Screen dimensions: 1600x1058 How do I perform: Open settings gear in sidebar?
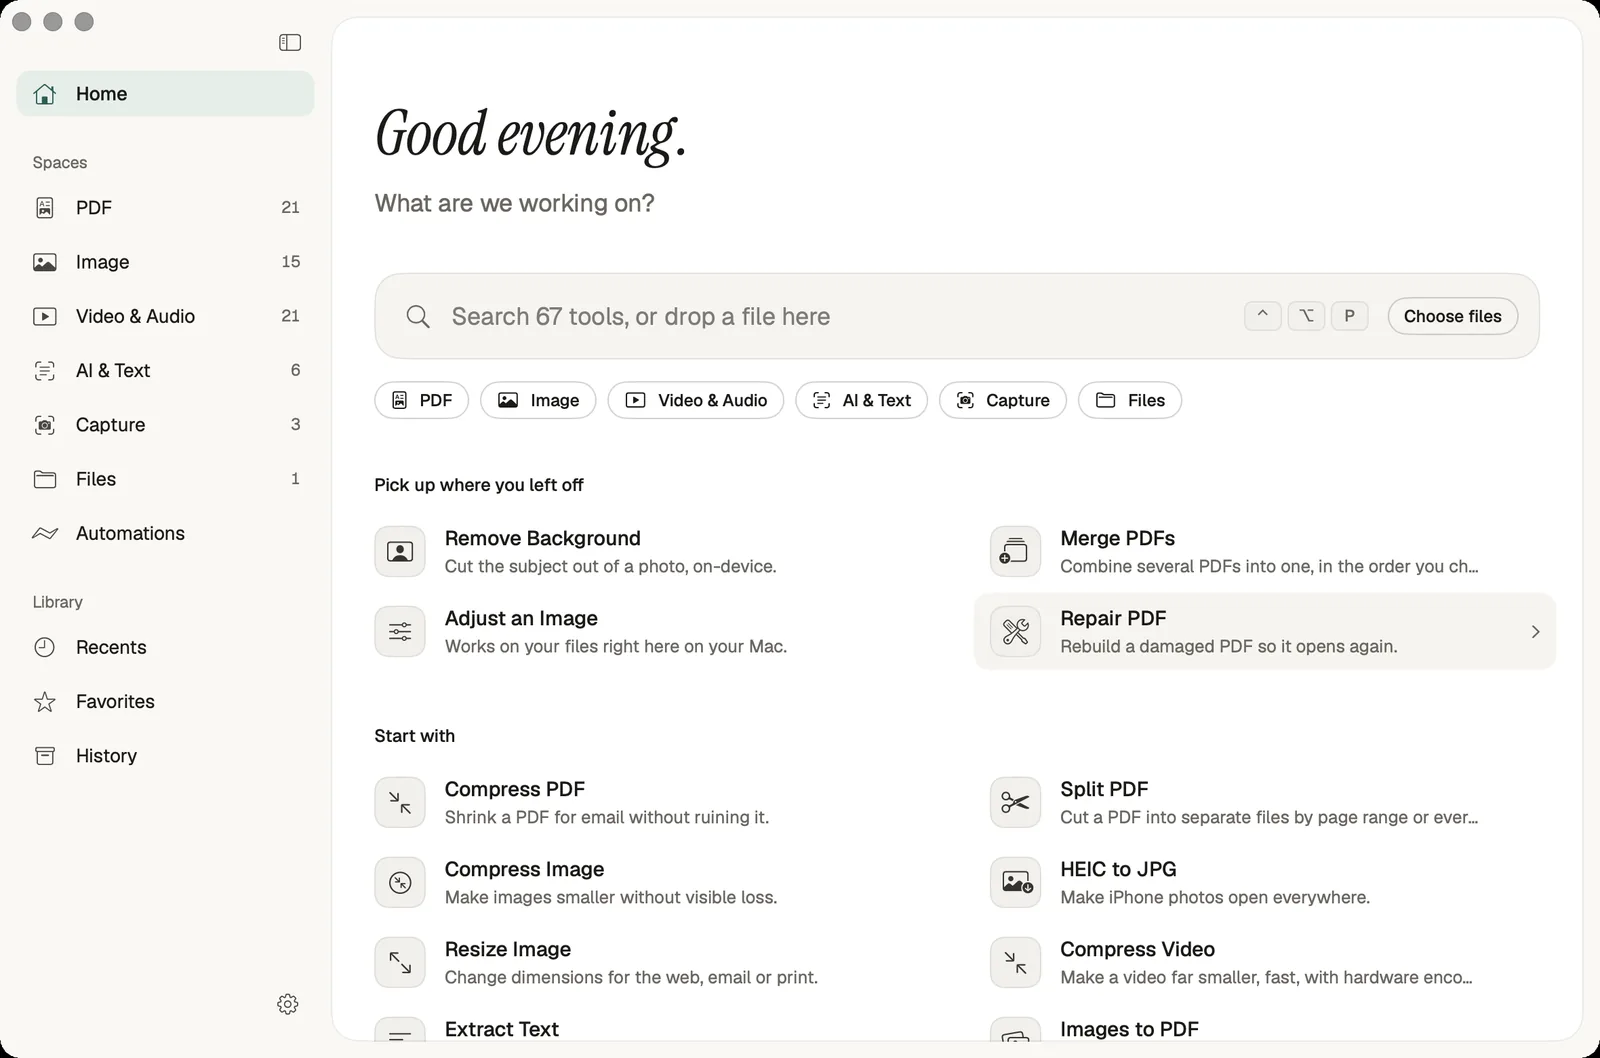coord(288,1004)
